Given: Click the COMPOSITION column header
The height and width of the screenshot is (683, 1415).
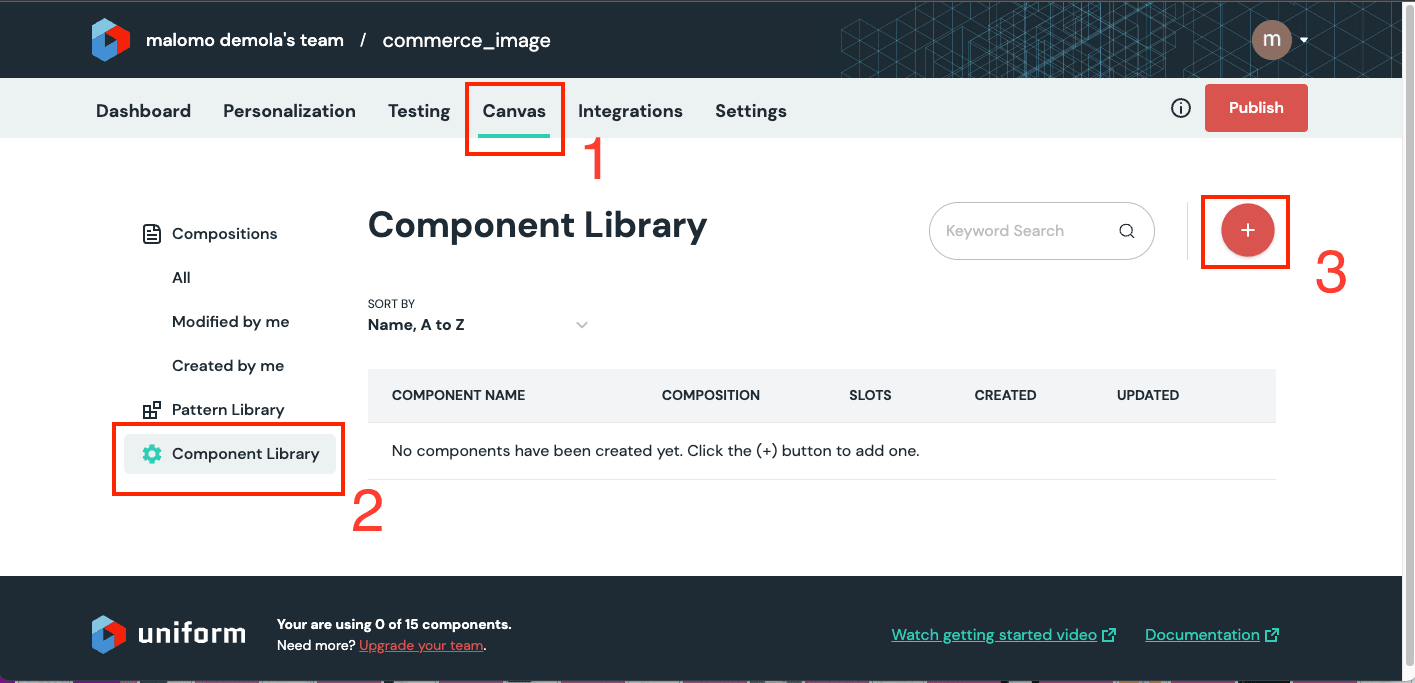Looking at the screenshot, I should [x=711, y=395].
